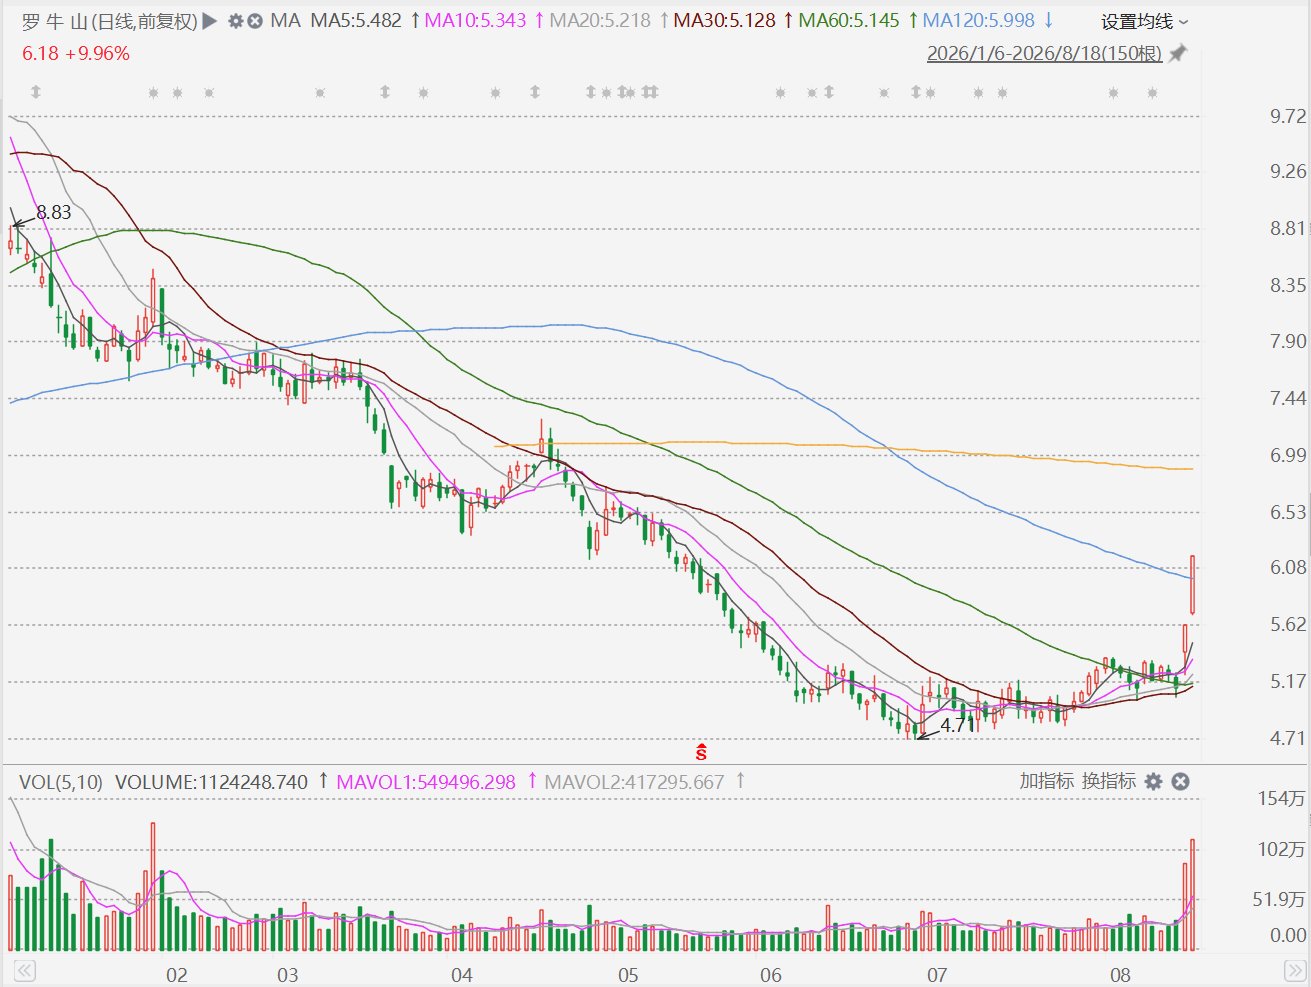Select the 06 month marker on timeline
This screenshot has width=1311, height=987.
point(771,975)
